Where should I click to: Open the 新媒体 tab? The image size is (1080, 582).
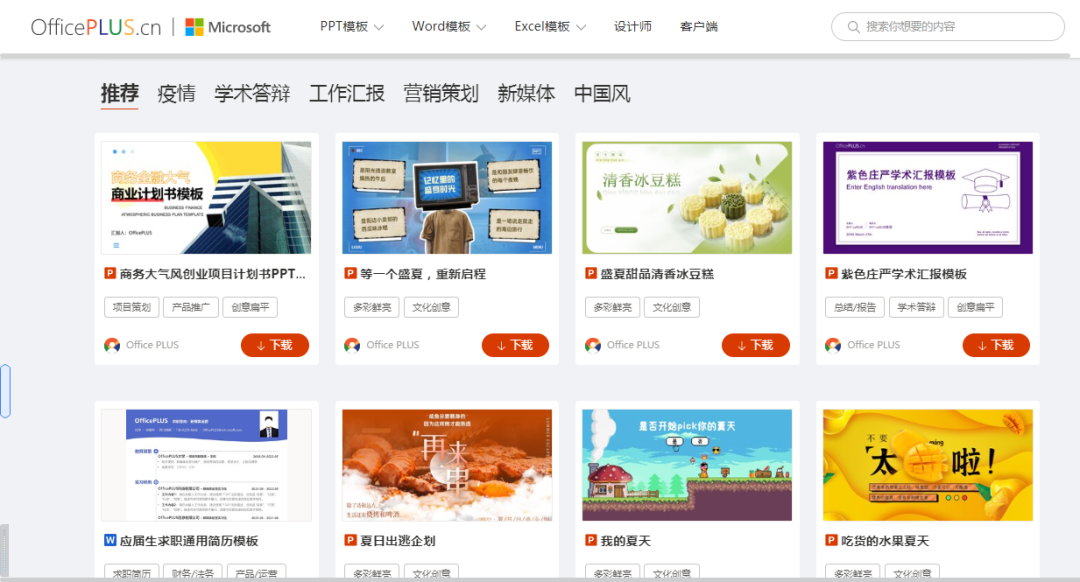526,93
